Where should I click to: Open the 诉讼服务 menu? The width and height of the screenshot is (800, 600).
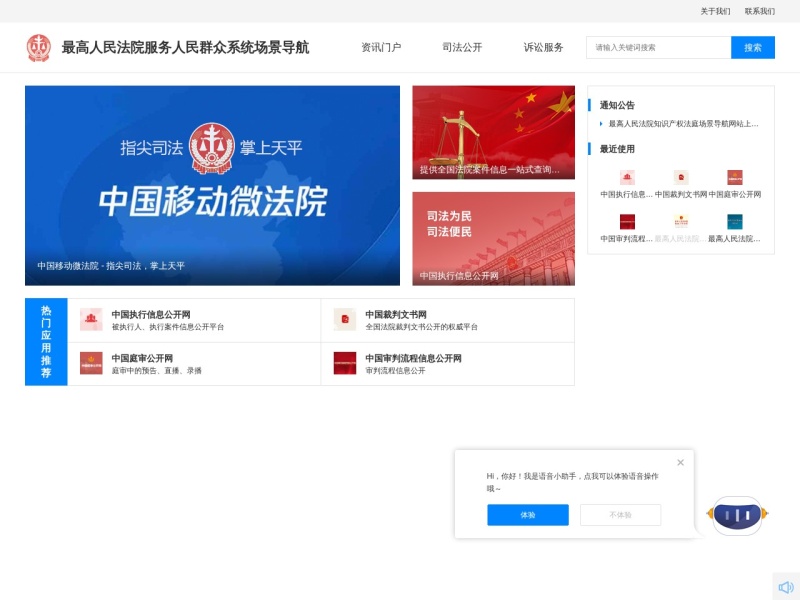(543, 47)
